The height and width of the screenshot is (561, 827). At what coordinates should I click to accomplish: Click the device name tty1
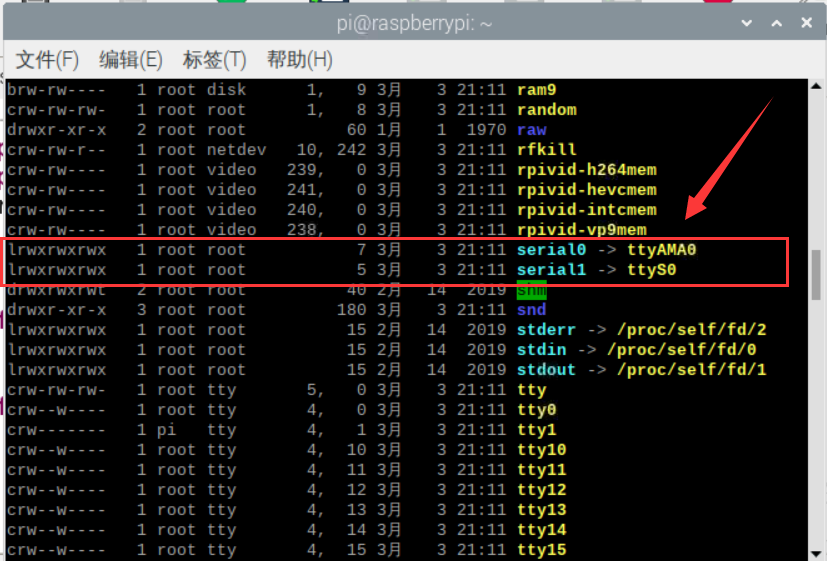(536, 430)
